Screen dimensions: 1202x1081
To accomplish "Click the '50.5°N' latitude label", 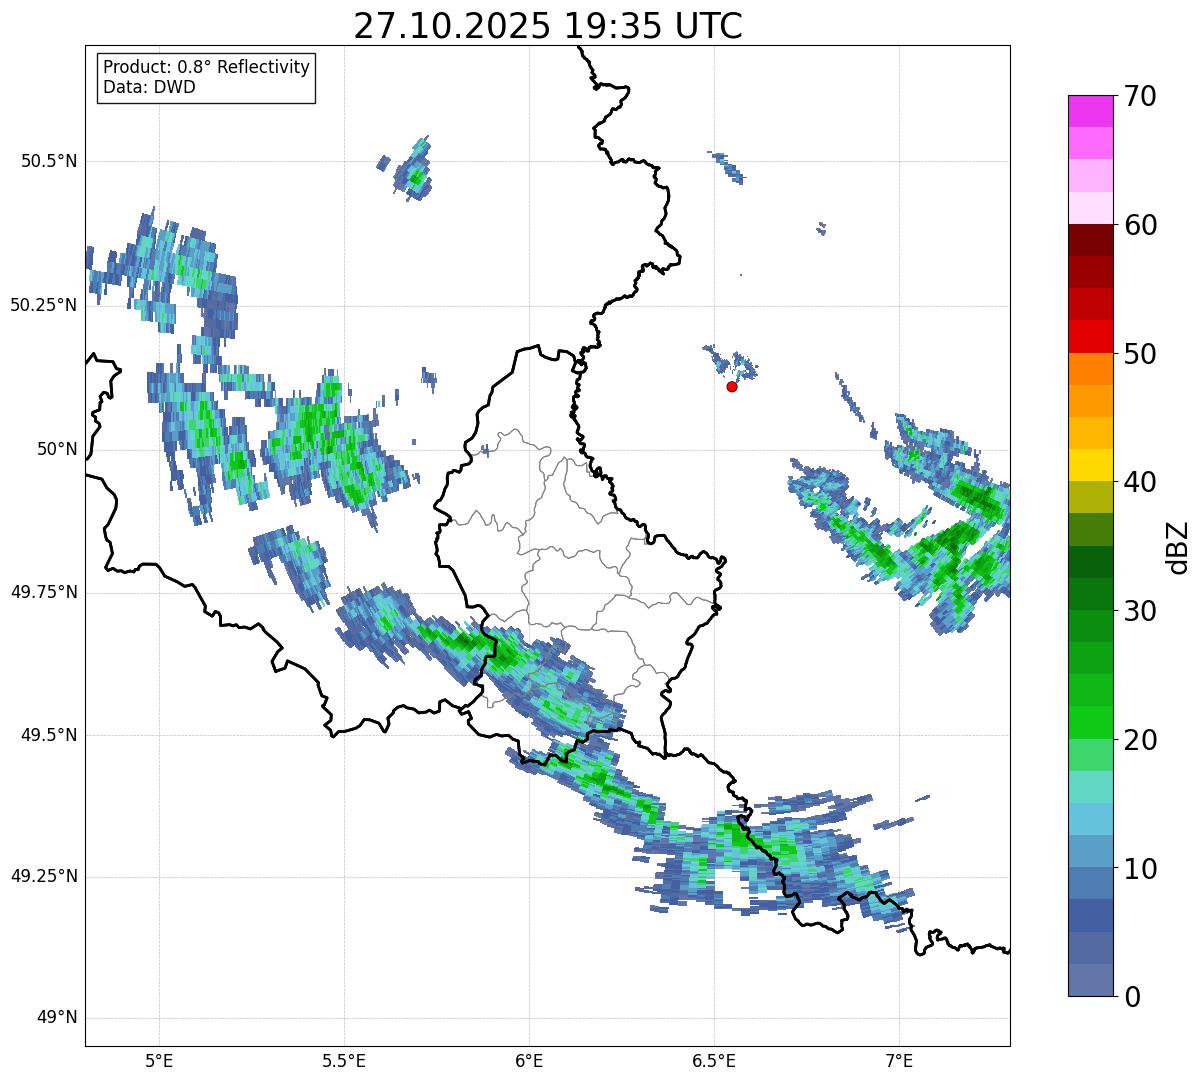I will 49,161.
